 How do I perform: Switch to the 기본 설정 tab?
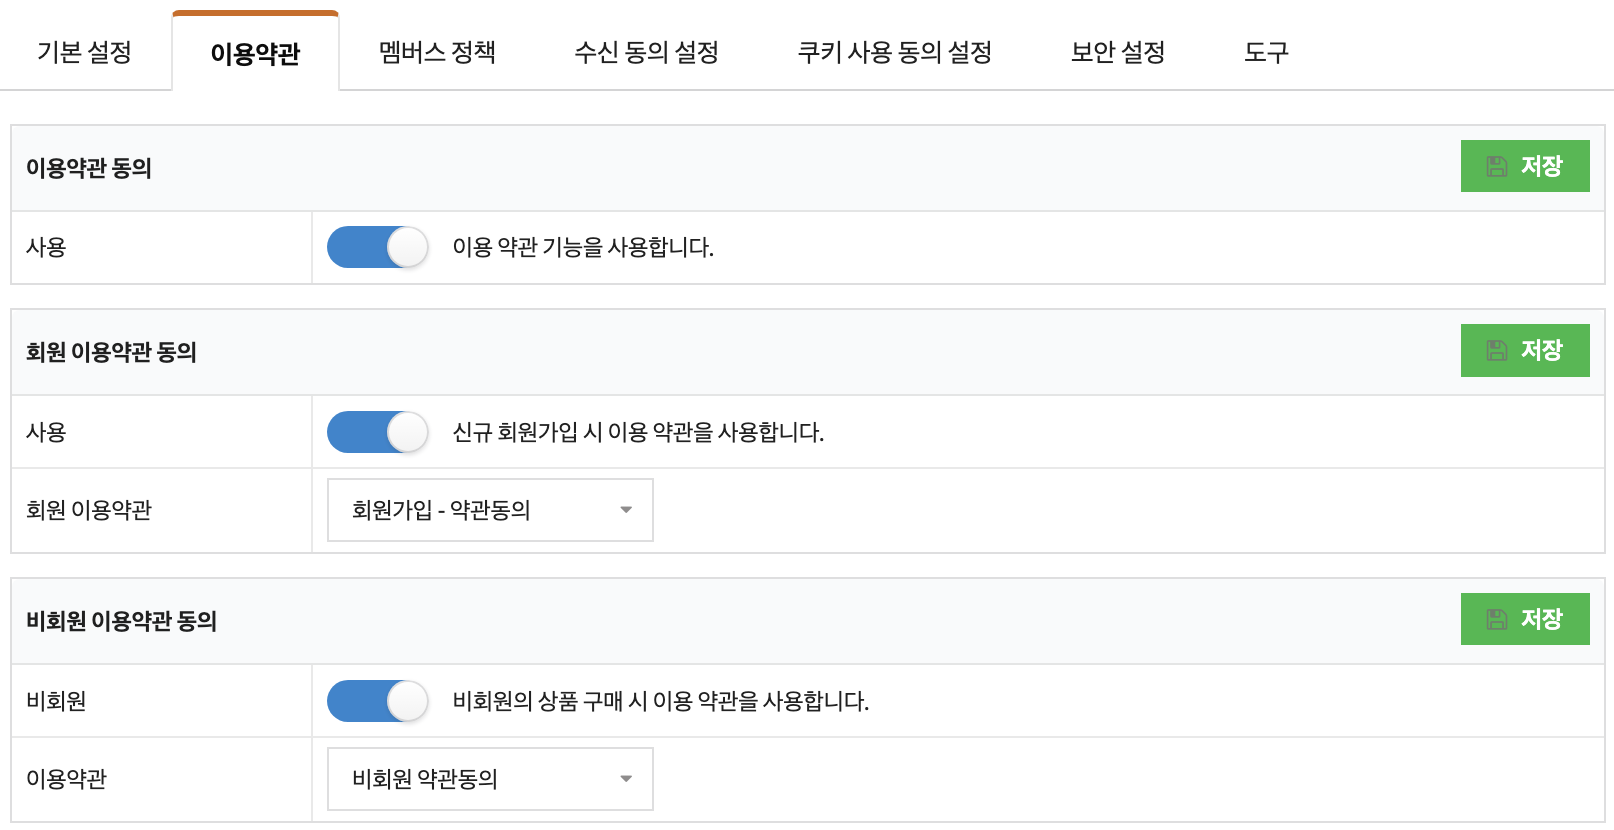tap(85, 52)
